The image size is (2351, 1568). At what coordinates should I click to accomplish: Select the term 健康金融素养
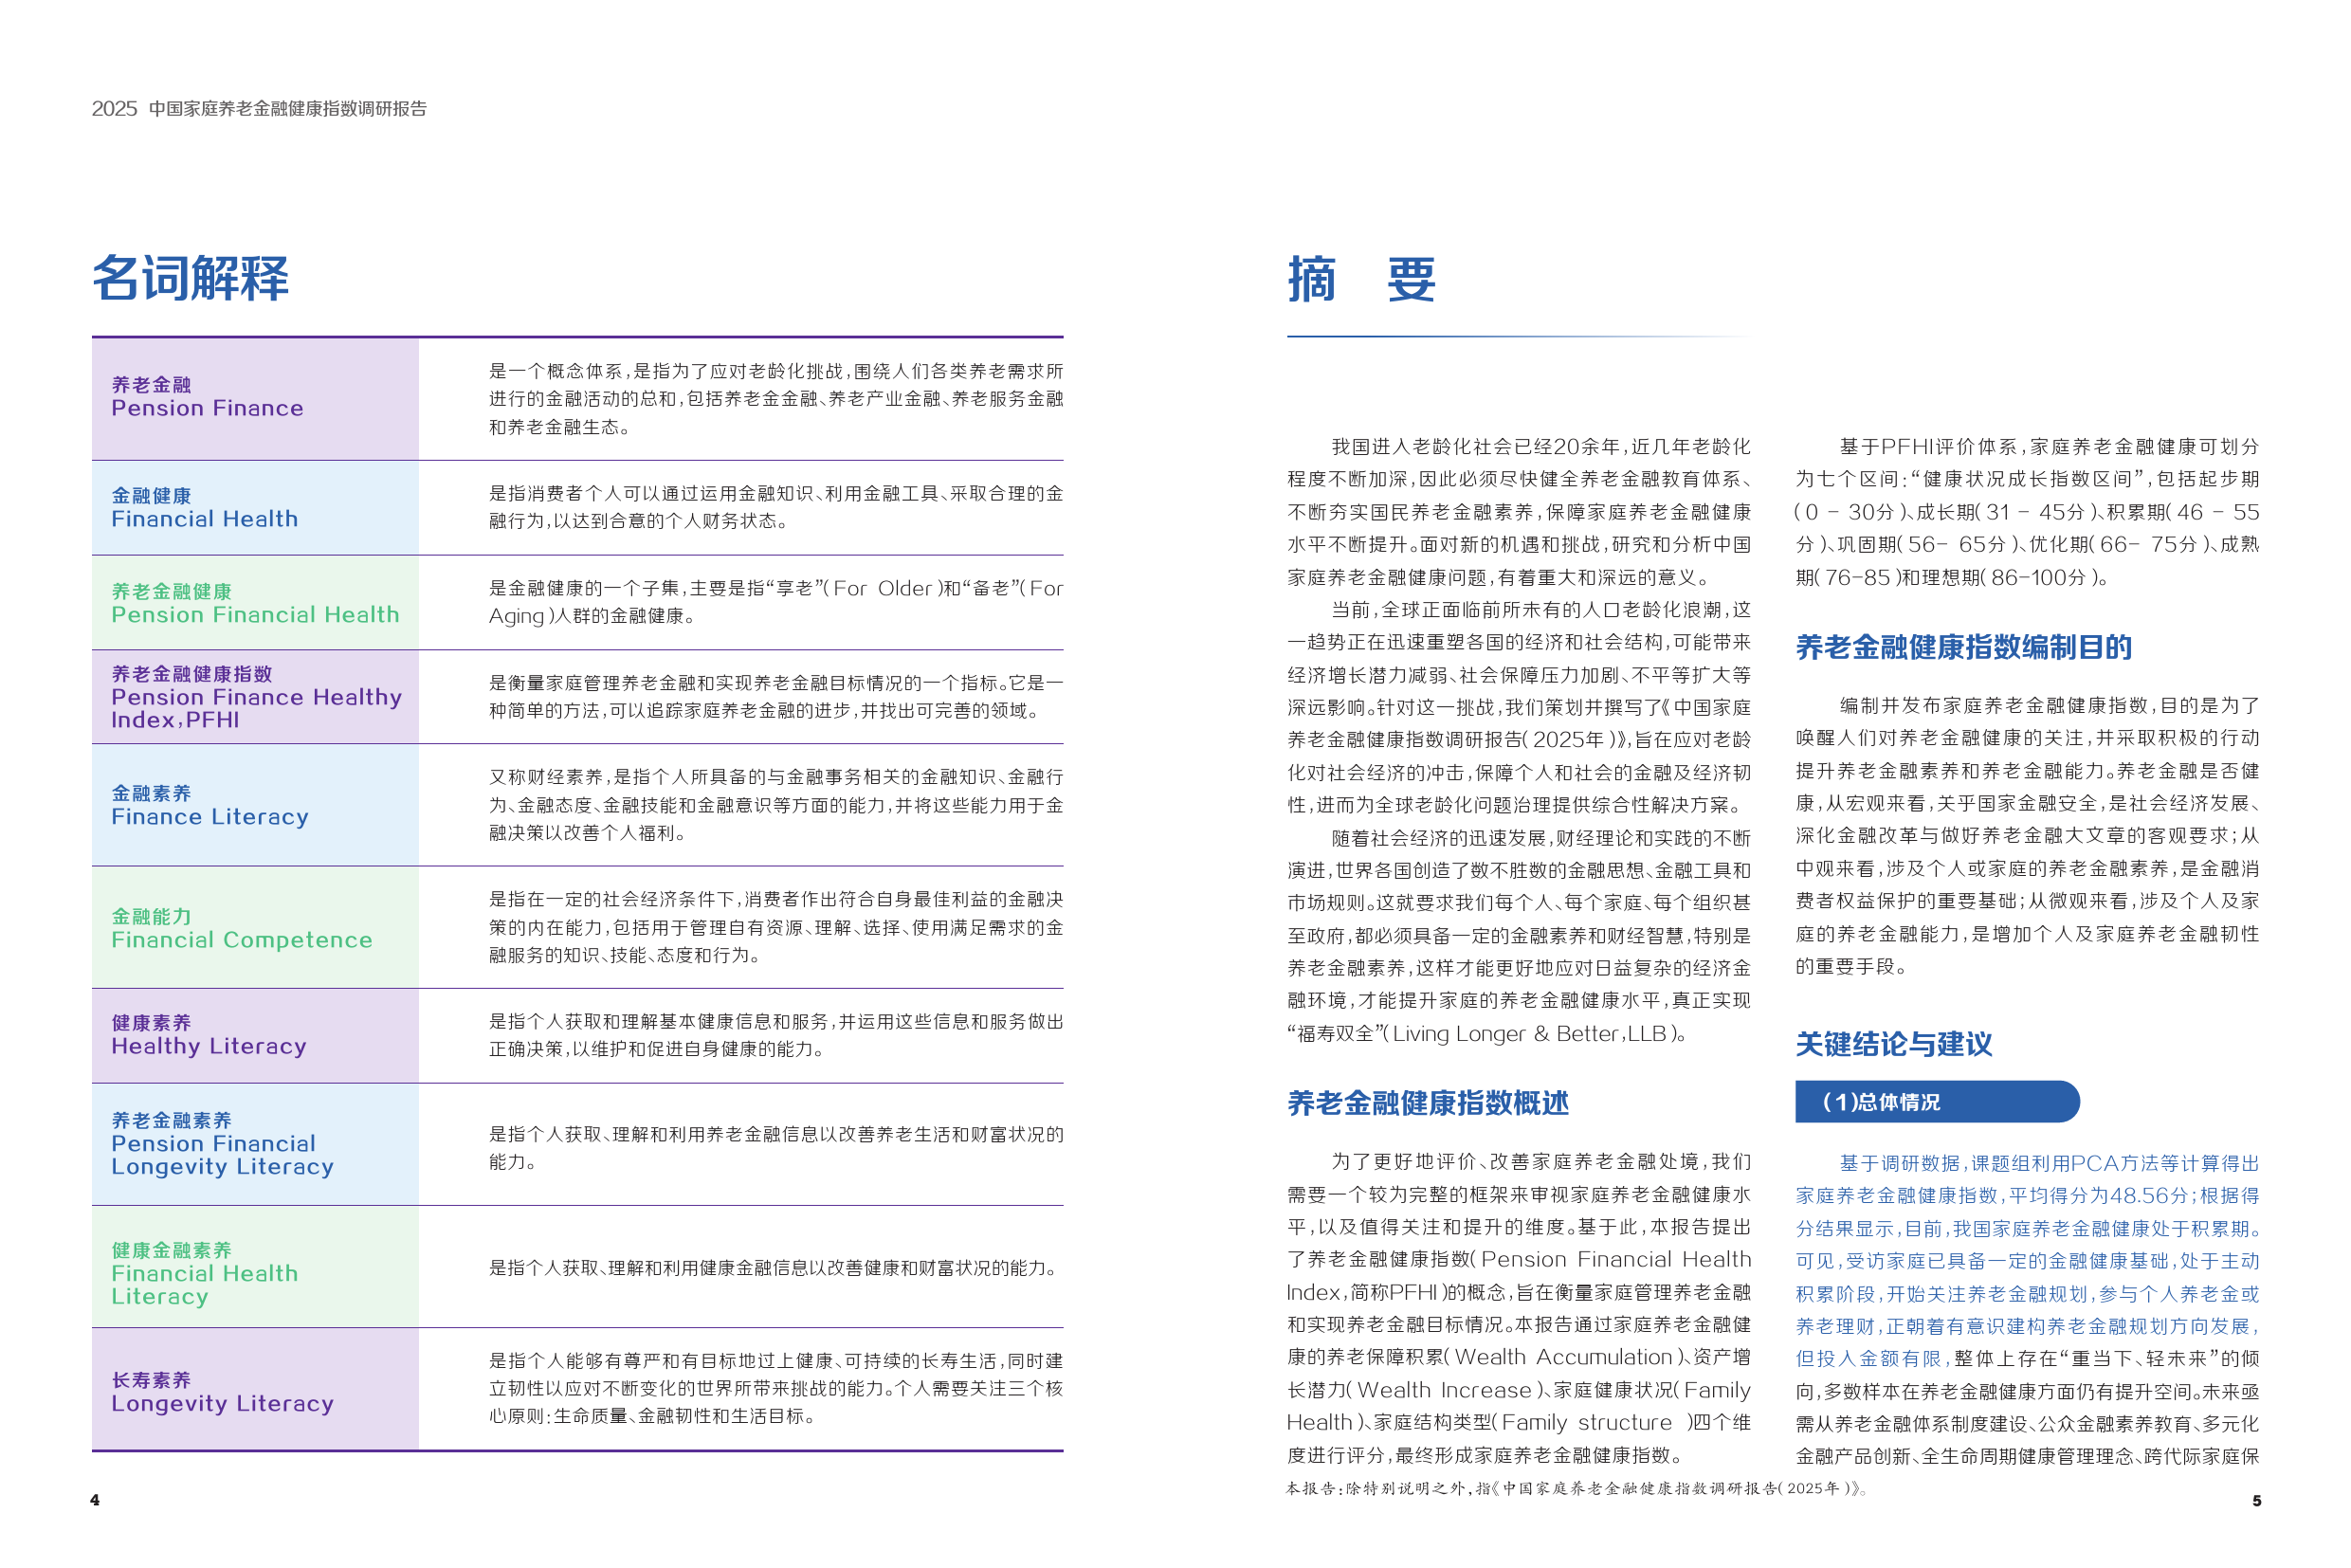(x=171, y=1250)
